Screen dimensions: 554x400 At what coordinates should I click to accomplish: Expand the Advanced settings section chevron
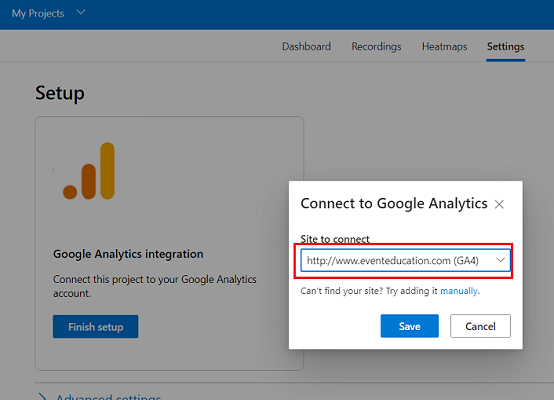(42, 396)
